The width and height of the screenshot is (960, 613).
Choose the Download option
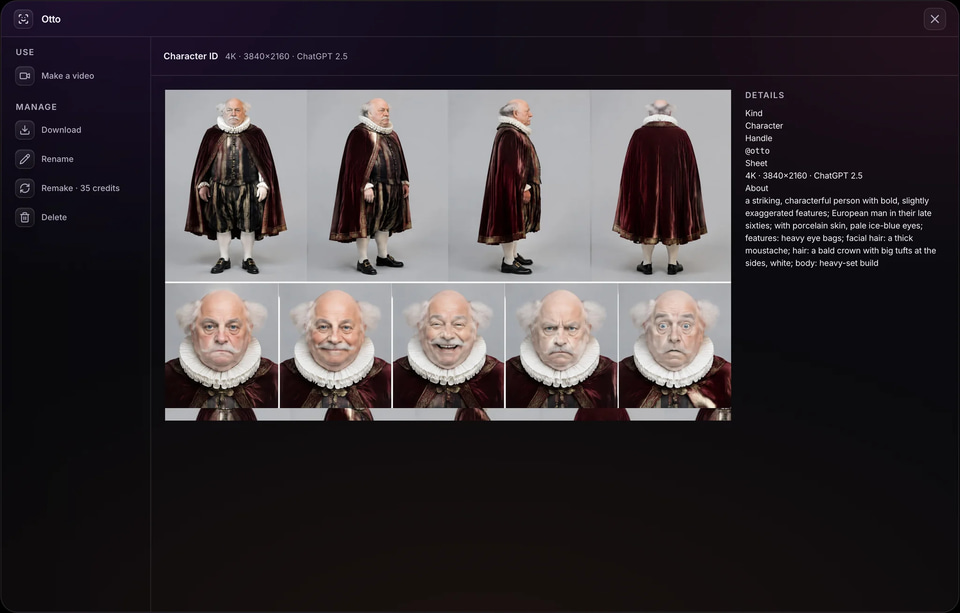61,130
